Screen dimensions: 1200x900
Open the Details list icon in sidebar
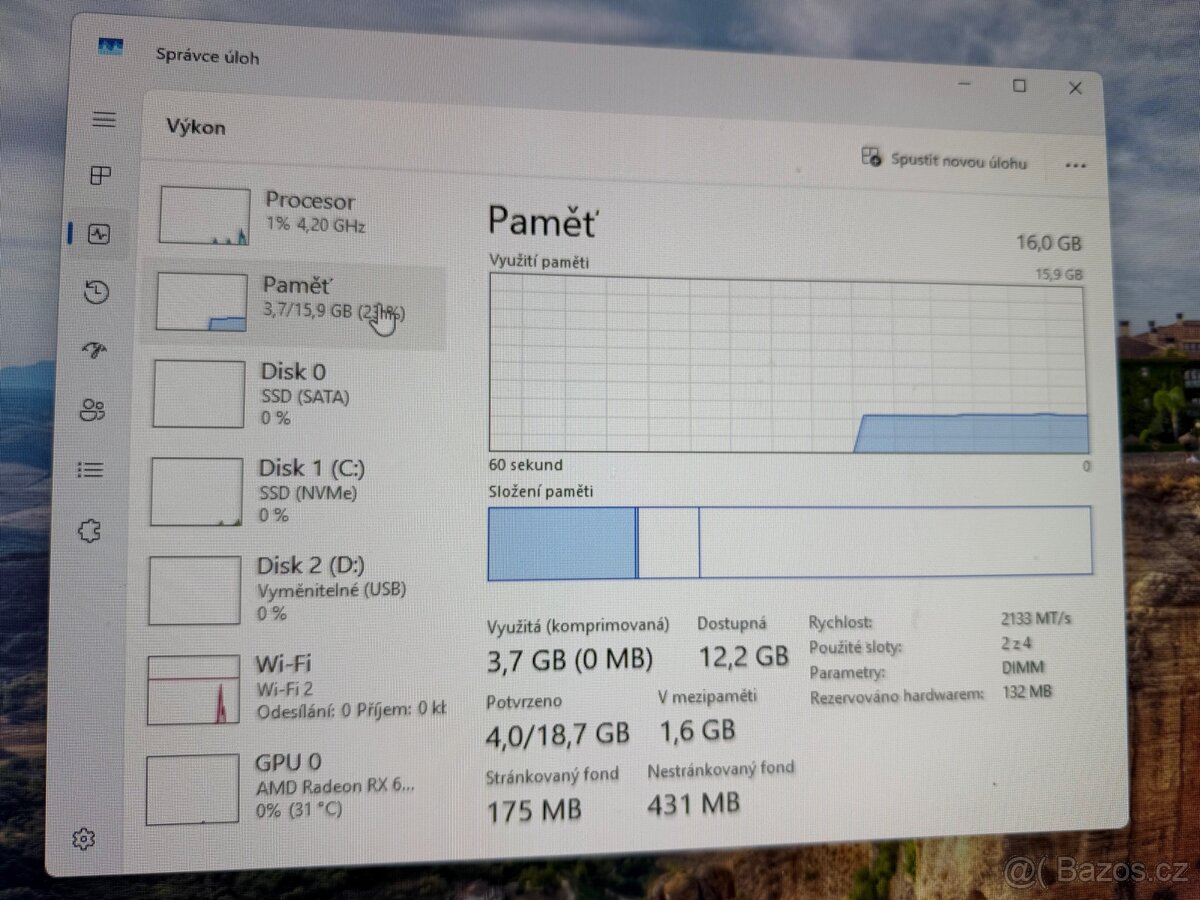coord(95,470)
